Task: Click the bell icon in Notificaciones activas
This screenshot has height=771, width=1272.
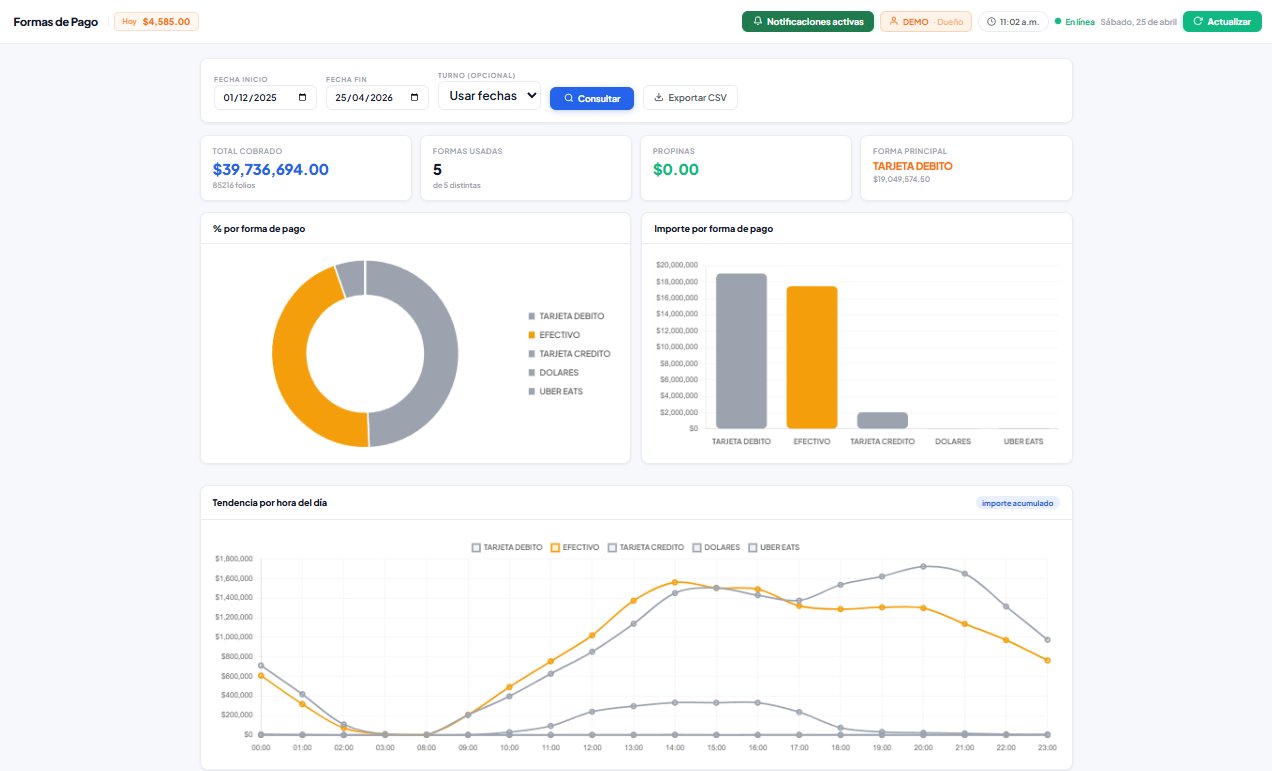Action: [757, 21]
